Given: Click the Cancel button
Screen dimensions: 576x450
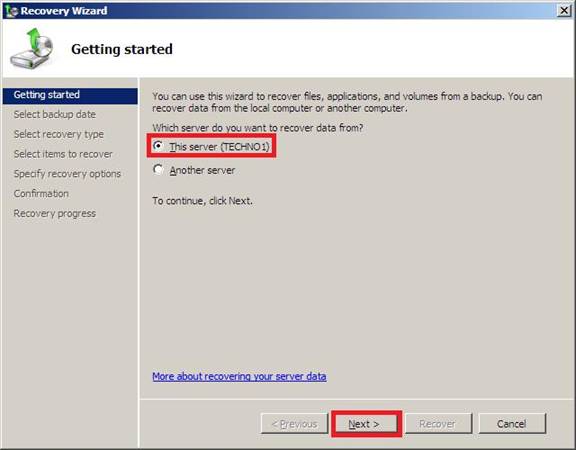Looking at the screenshot, I should point(512,424).
